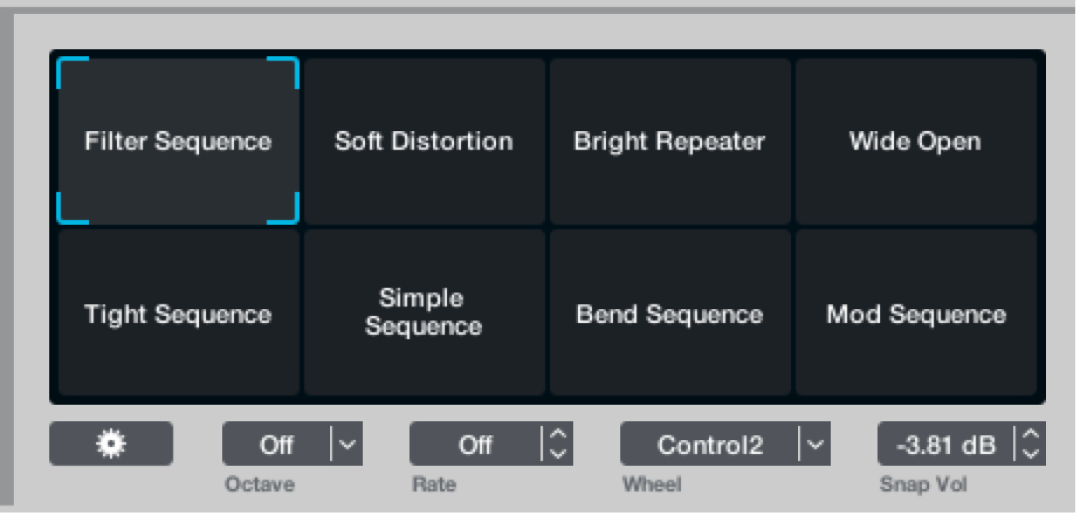
Task: Pick the Simple Sequence snapshot pad
Action: pos(424,313)
